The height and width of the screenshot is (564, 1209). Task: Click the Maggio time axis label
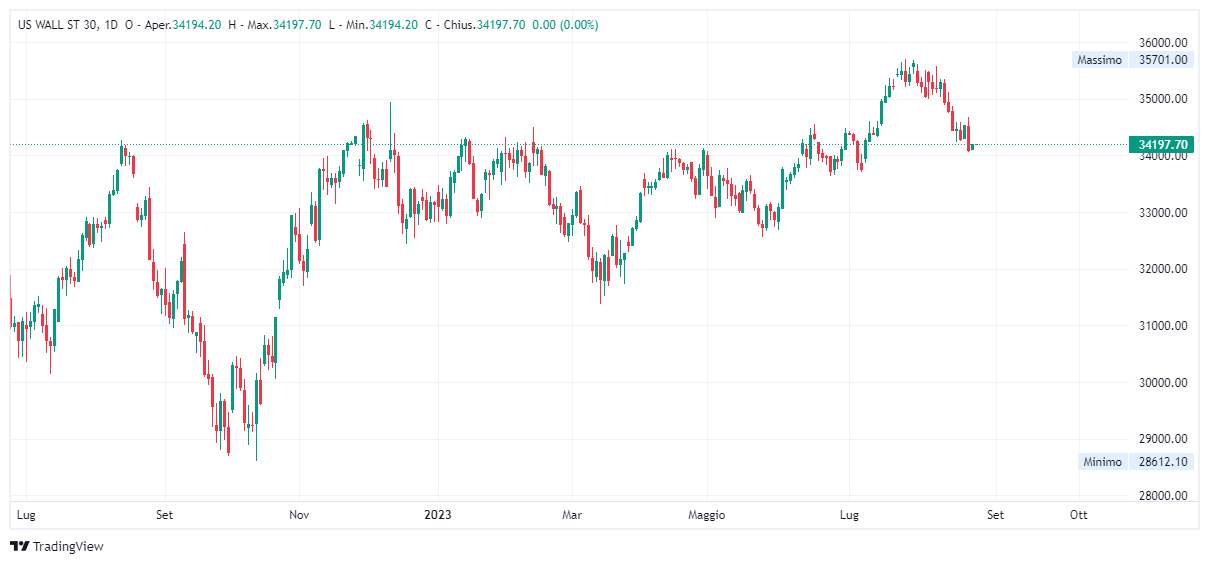tap(707, 515)
